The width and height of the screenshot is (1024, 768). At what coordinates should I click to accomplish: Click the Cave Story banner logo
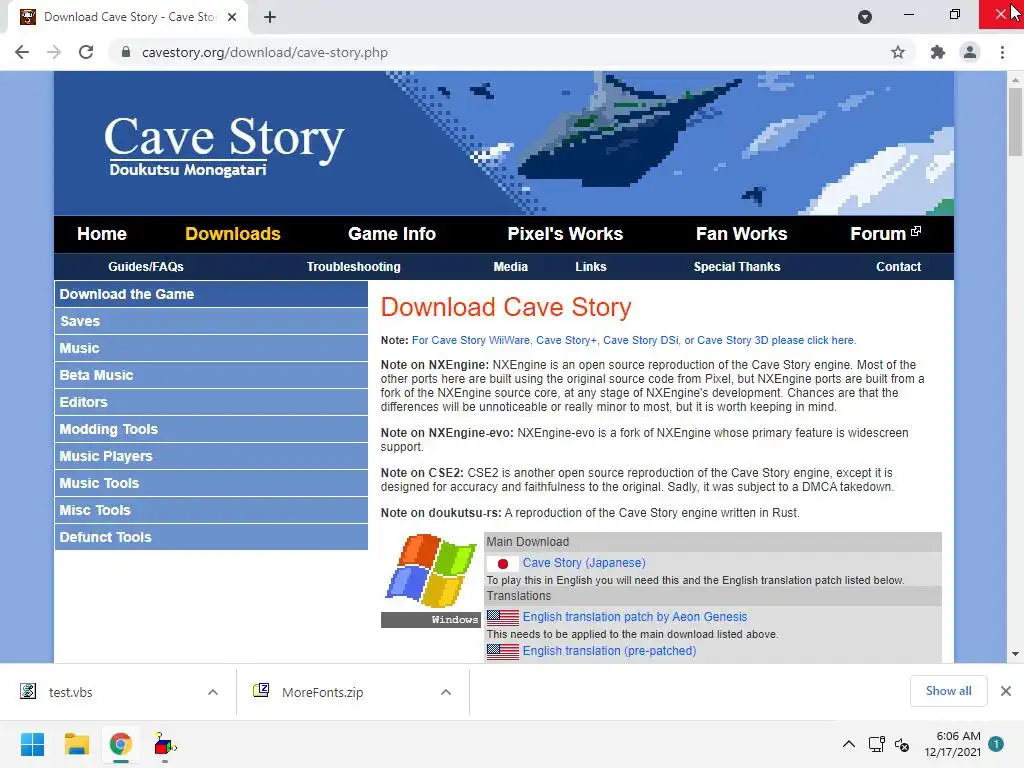(223, 146)
